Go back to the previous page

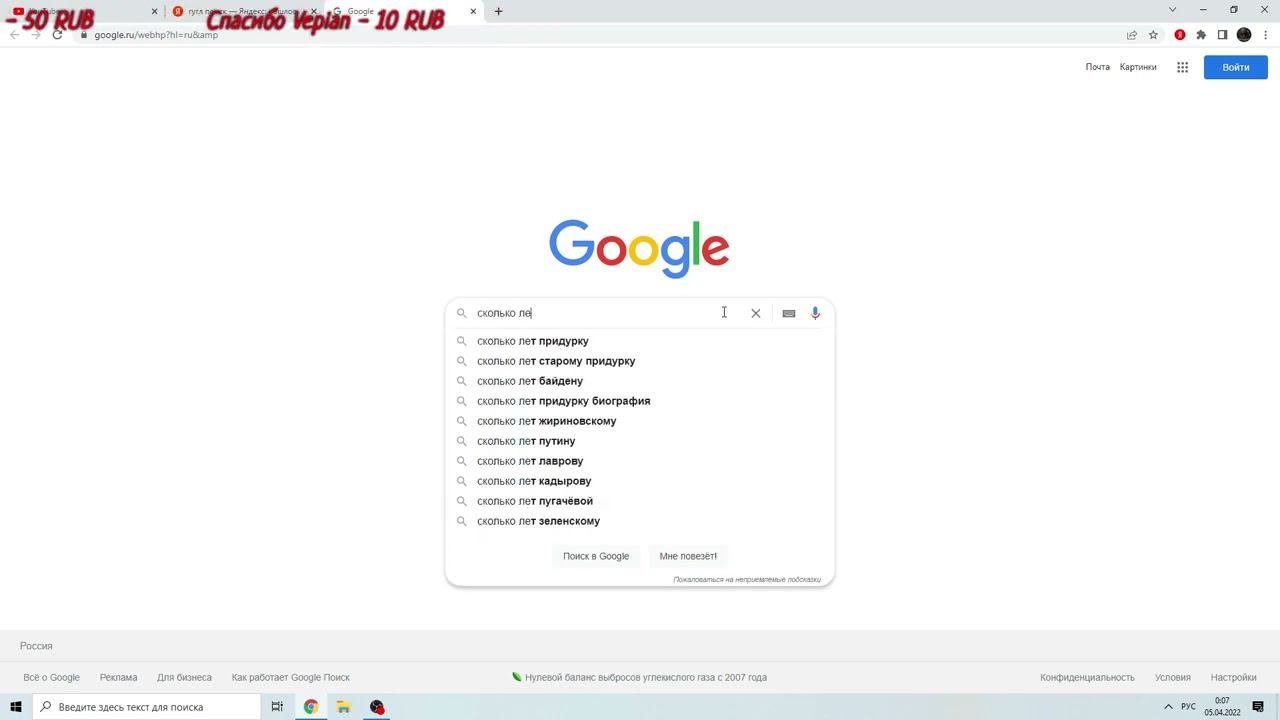[14, 35]
